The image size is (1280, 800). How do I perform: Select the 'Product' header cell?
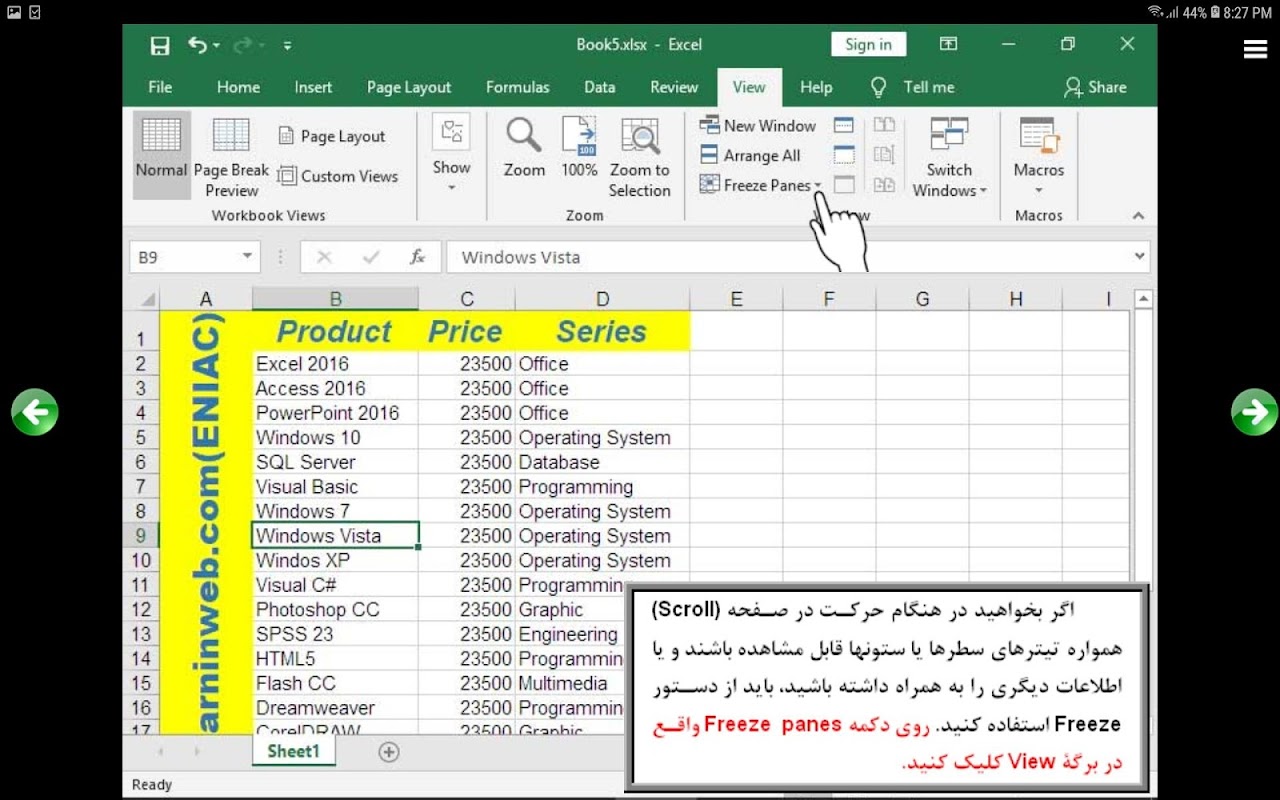point(335,331)
